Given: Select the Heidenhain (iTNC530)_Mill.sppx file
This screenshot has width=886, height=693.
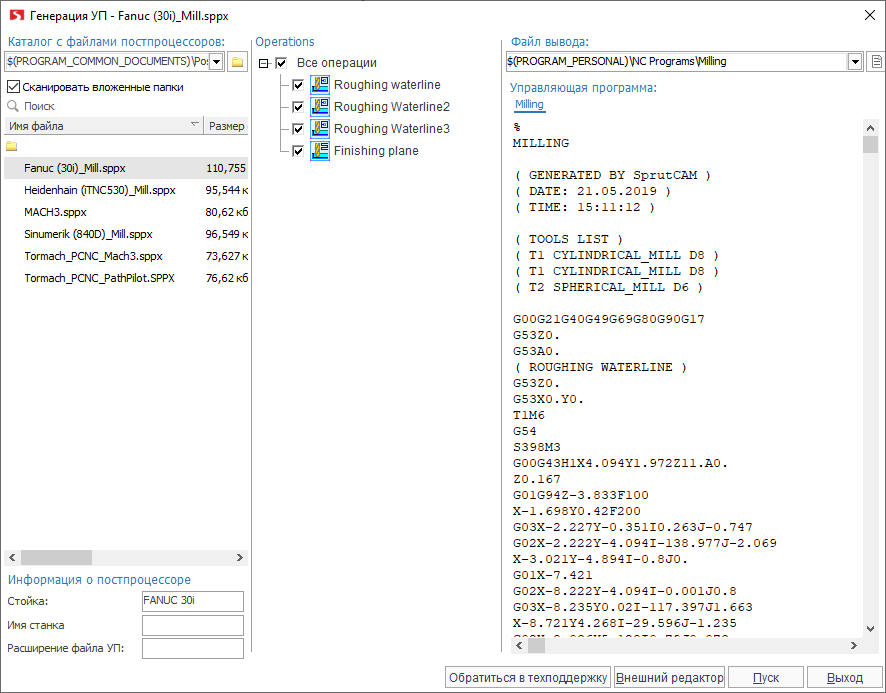Looking at the screenshot, I should point(99,190).
